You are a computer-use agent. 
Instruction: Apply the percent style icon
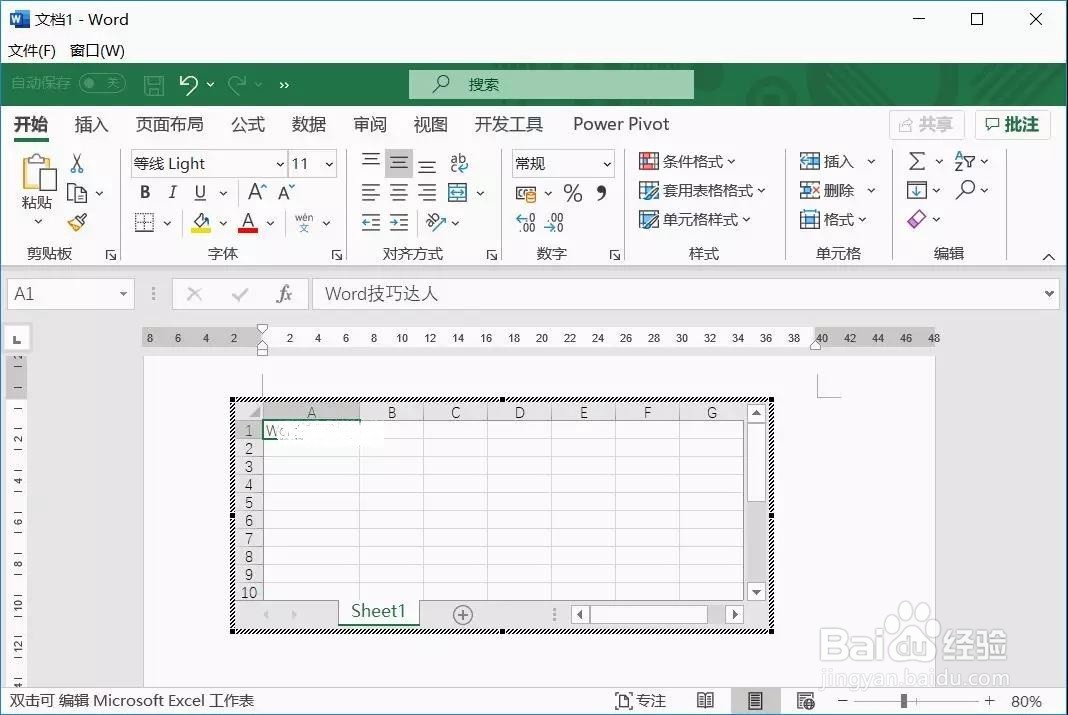[x=573, y=191]
